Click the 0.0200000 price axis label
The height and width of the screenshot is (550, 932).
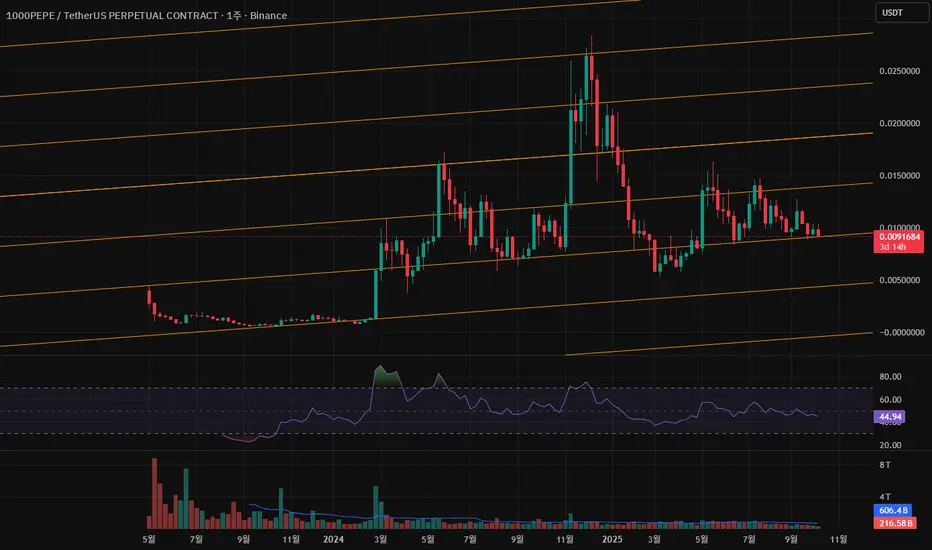click(899, 124)
